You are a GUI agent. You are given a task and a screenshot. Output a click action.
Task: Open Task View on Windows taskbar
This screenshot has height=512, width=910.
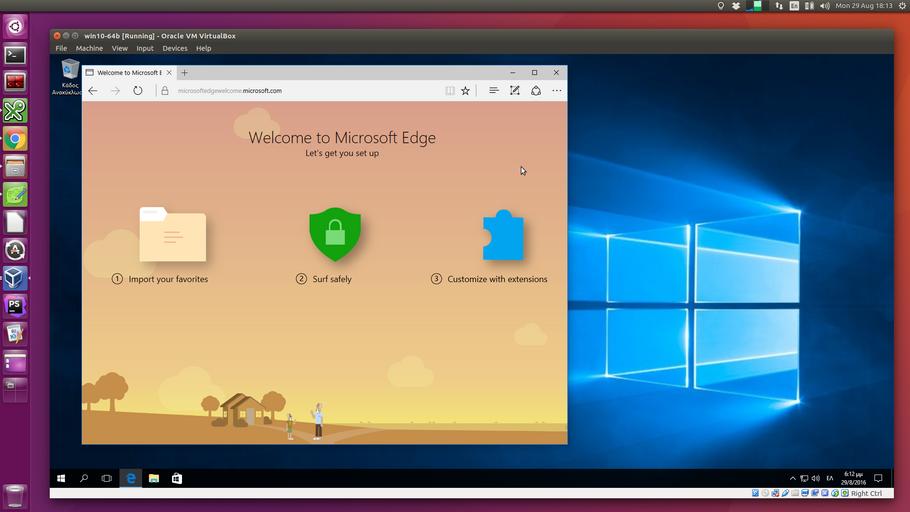[107, 479]
